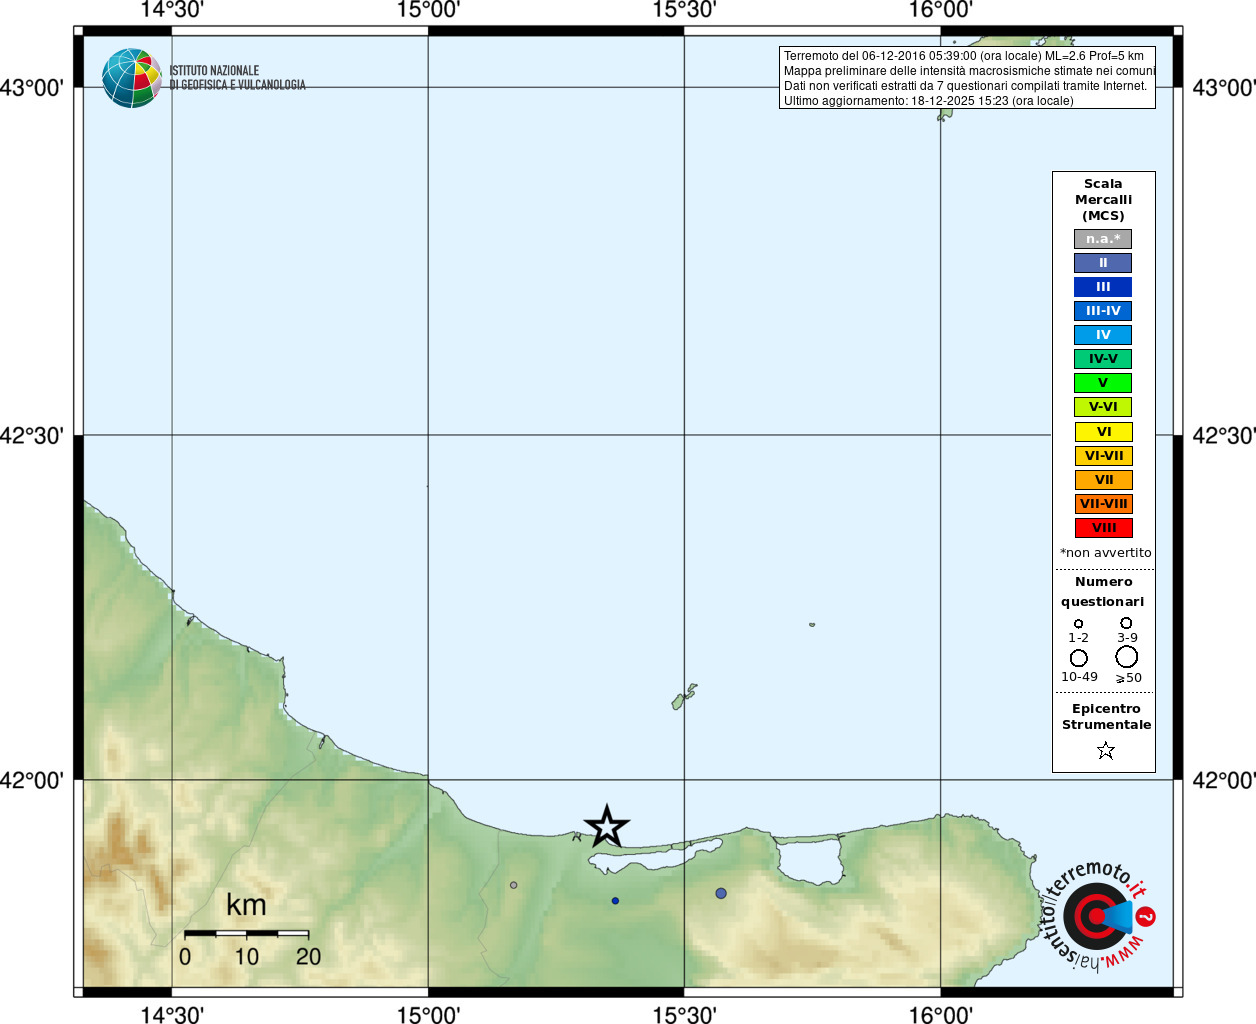Click the top 15°30' longitude label
This screenshot has width=1256, height=1024.
[684, 10]
